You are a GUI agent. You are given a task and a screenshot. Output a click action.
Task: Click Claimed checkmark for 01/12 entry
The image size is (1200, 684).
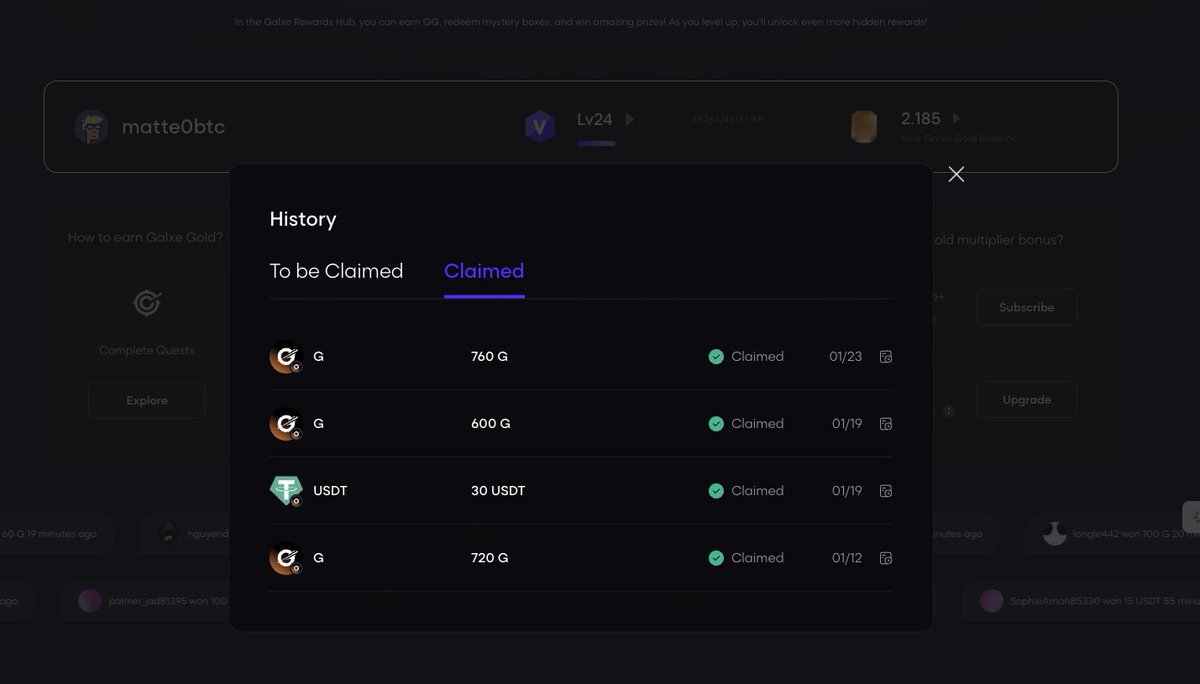716,558
